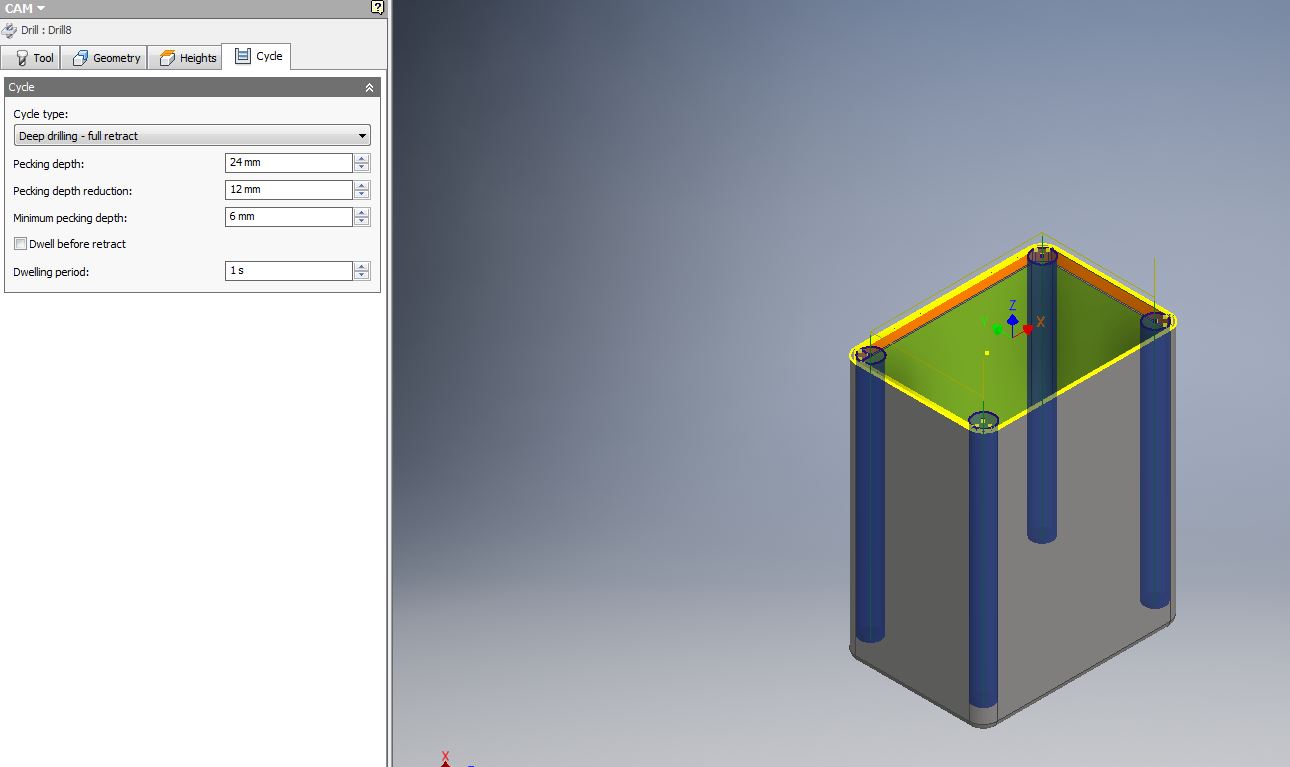Click the red X axis arrow on triad
The image size is (1290, 767).
tap(1028, 329)
